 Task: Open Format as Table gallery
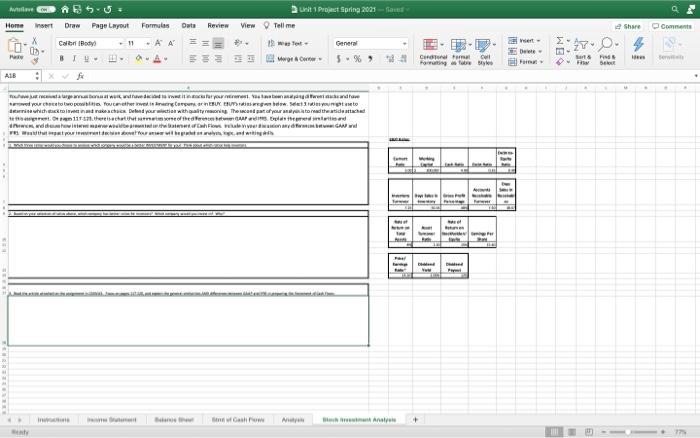pyautogui.click(x=461, y=52)
